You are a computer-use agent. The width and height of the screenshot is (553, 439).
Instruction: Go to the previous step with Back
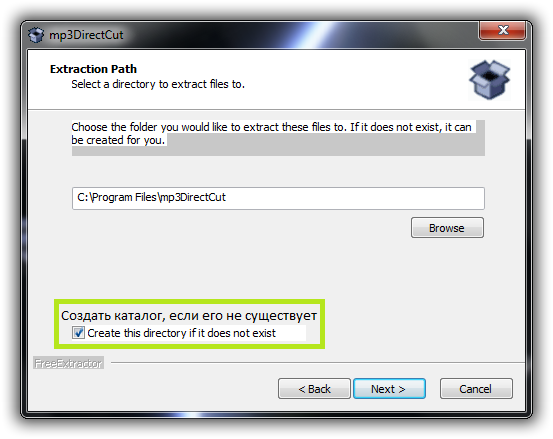point(314,389)
